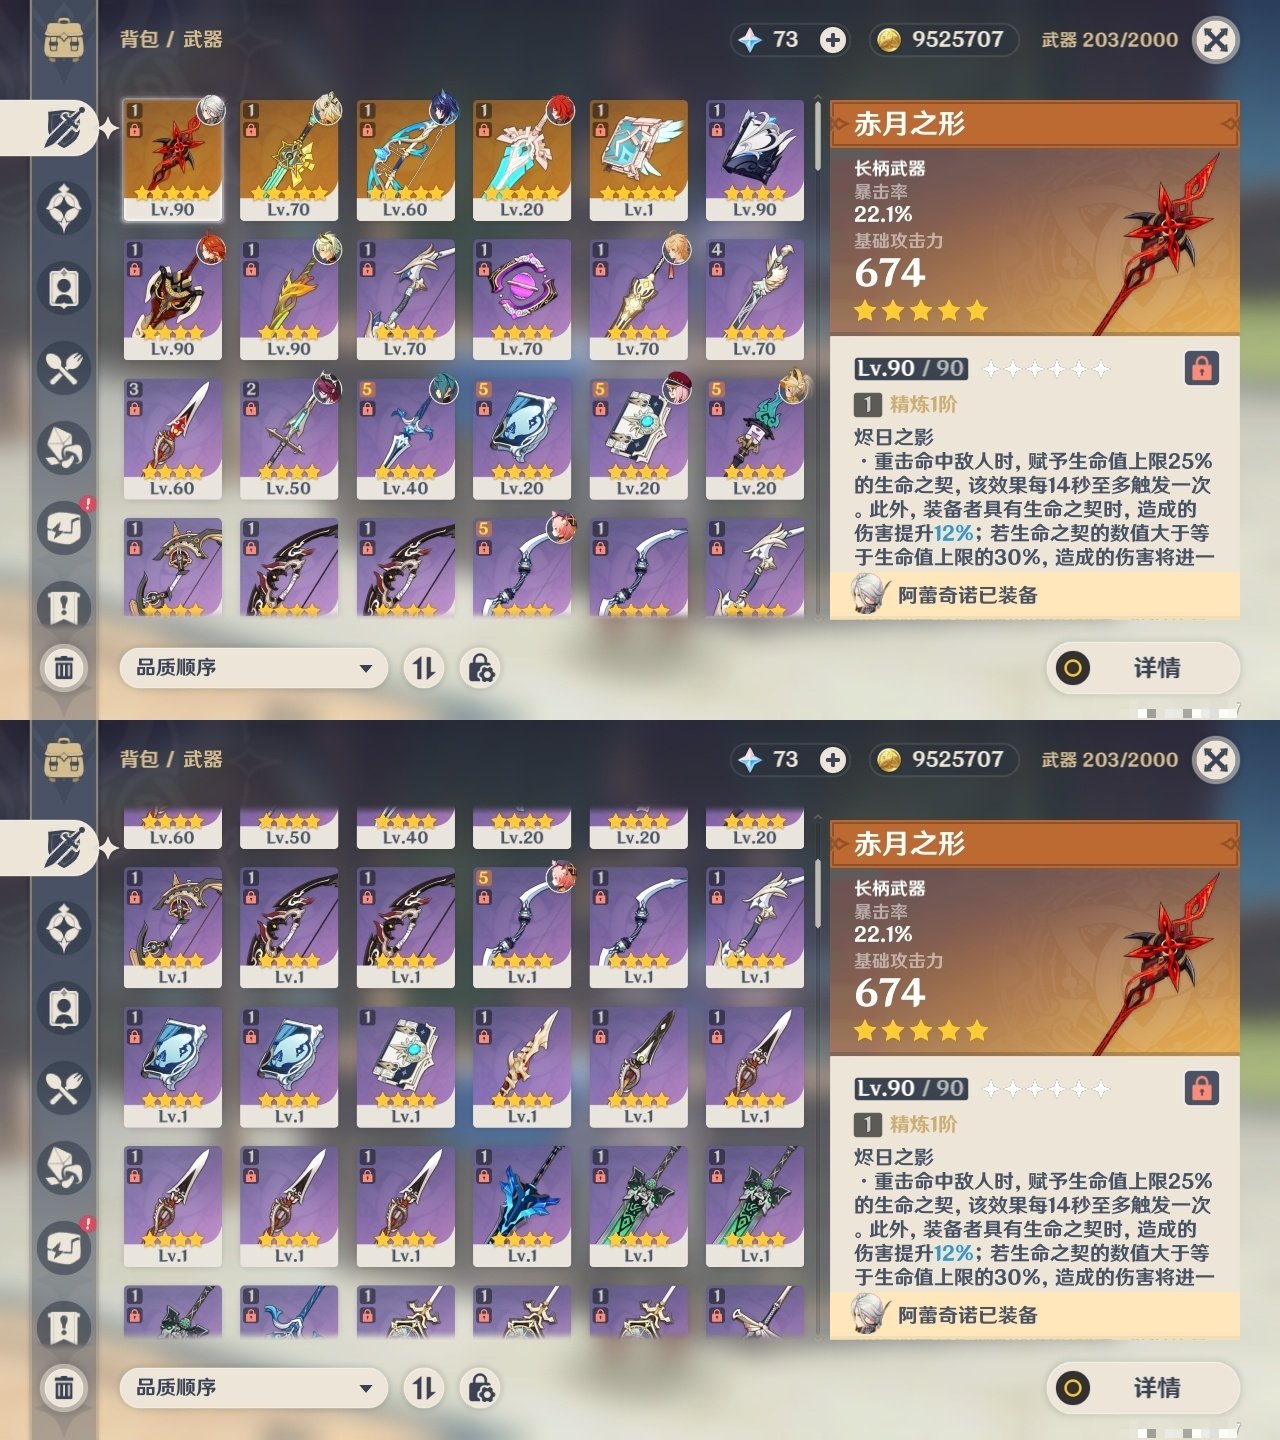
Task: Open the Food tab in lower sidebar
Action: pos(64,1088)
